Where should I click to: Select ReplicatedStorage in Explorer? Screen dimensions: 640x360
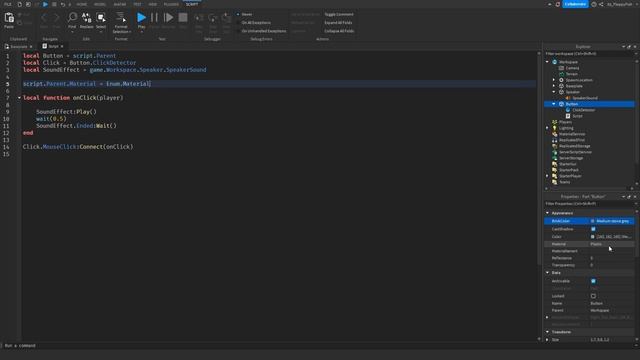(574, 146)
